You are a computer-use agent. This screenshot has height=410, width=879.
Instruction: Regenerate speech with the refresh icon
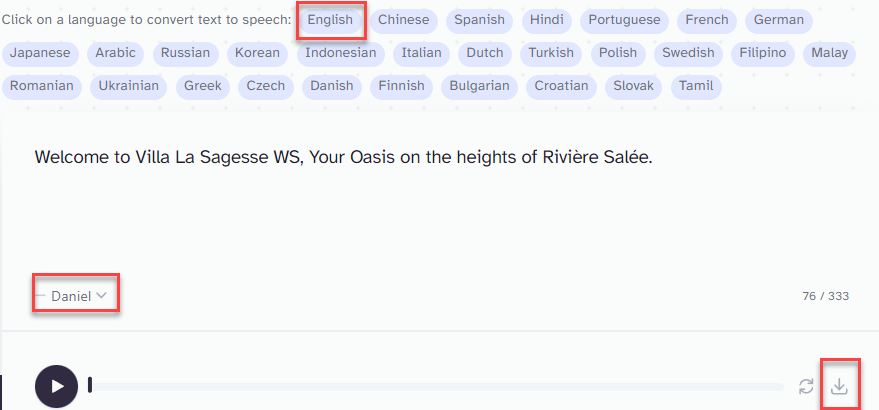coord(806,386)
